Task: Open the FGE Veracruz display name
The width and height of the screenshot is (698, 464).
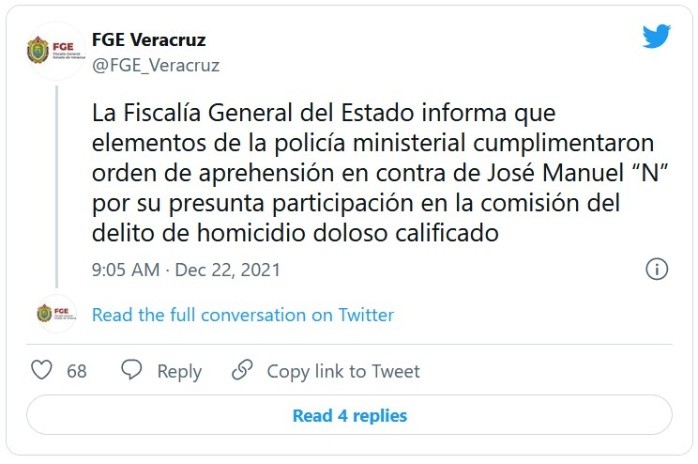Action: (x=149, y=40)
